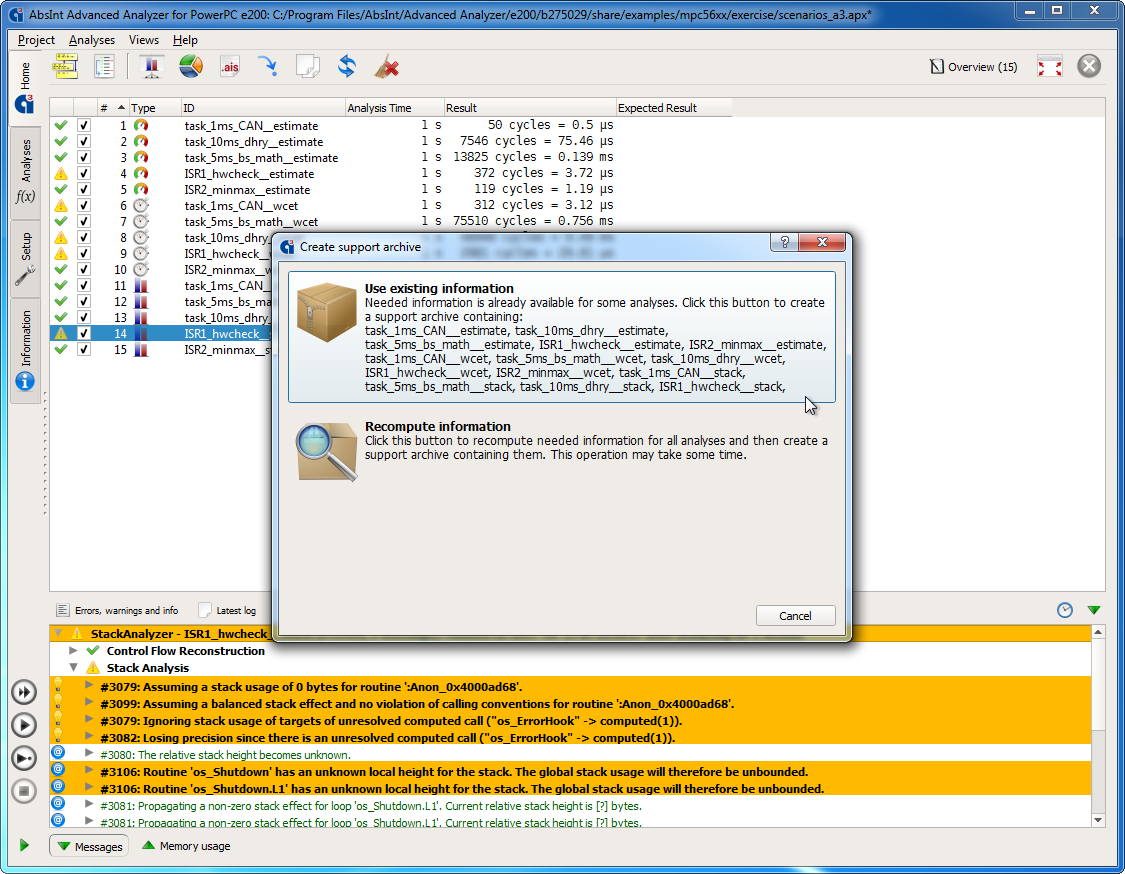Expand message #3082 Losing precision

88,737
